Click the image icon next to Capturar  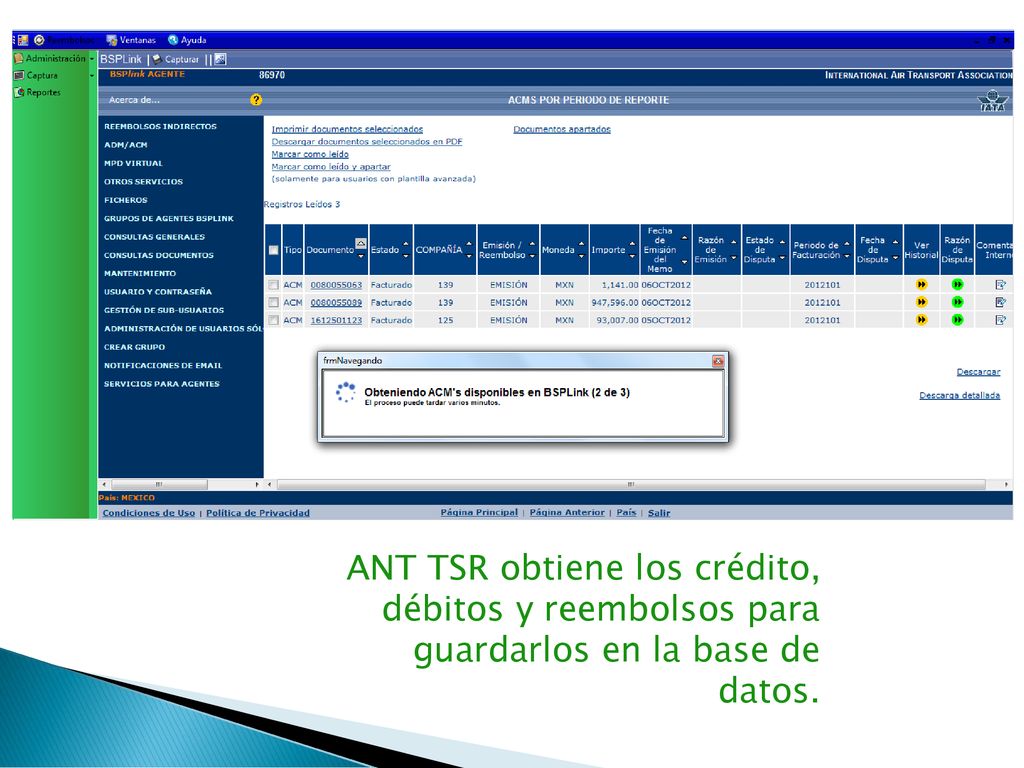[221, 59]
